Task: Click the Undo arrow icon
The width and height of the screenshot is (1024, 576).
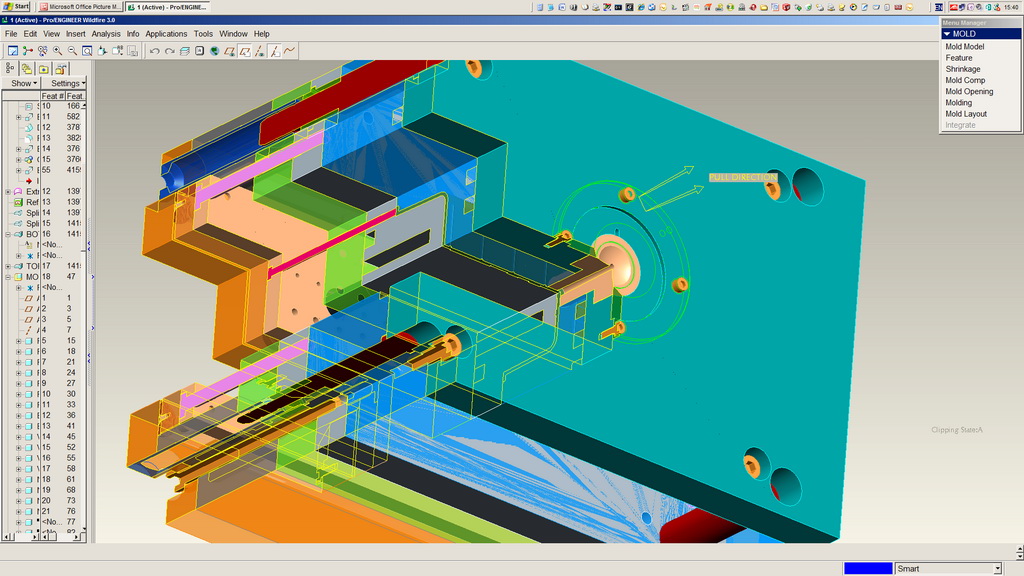Action: pyautogui.click(x=154, y=51)
